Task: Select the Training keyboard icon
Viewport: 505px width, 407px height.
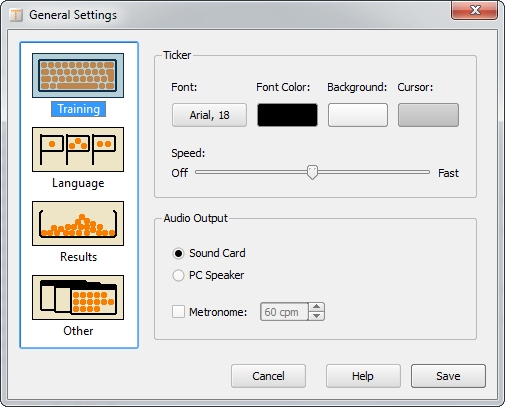Action: coord(78,75)
